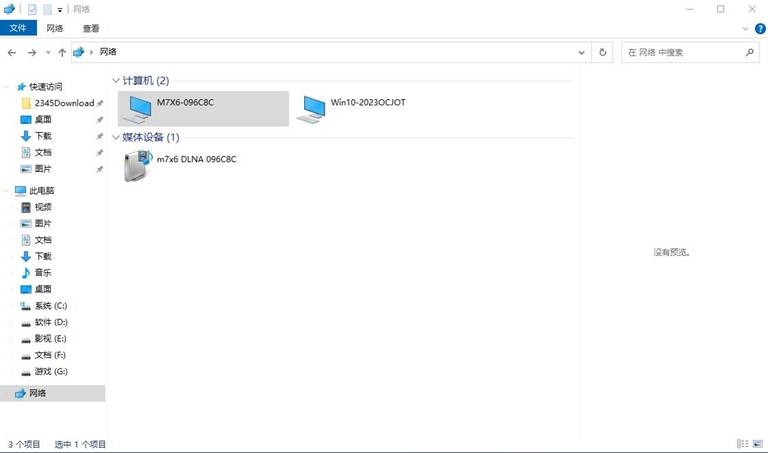The height and width of the screenshot is (453, 768).
Task: Click the New folder quick access icon
Action: tap(47, 9)
